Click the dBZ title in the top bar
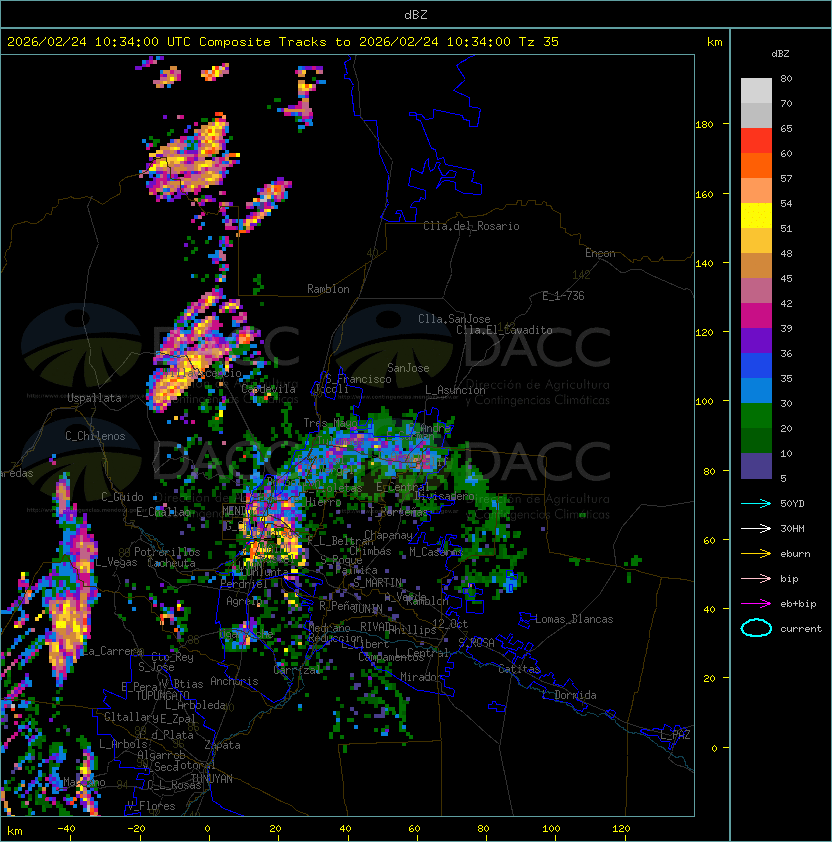Image resolution: width=832 pixels, height=842 pixels. point(416,14)
